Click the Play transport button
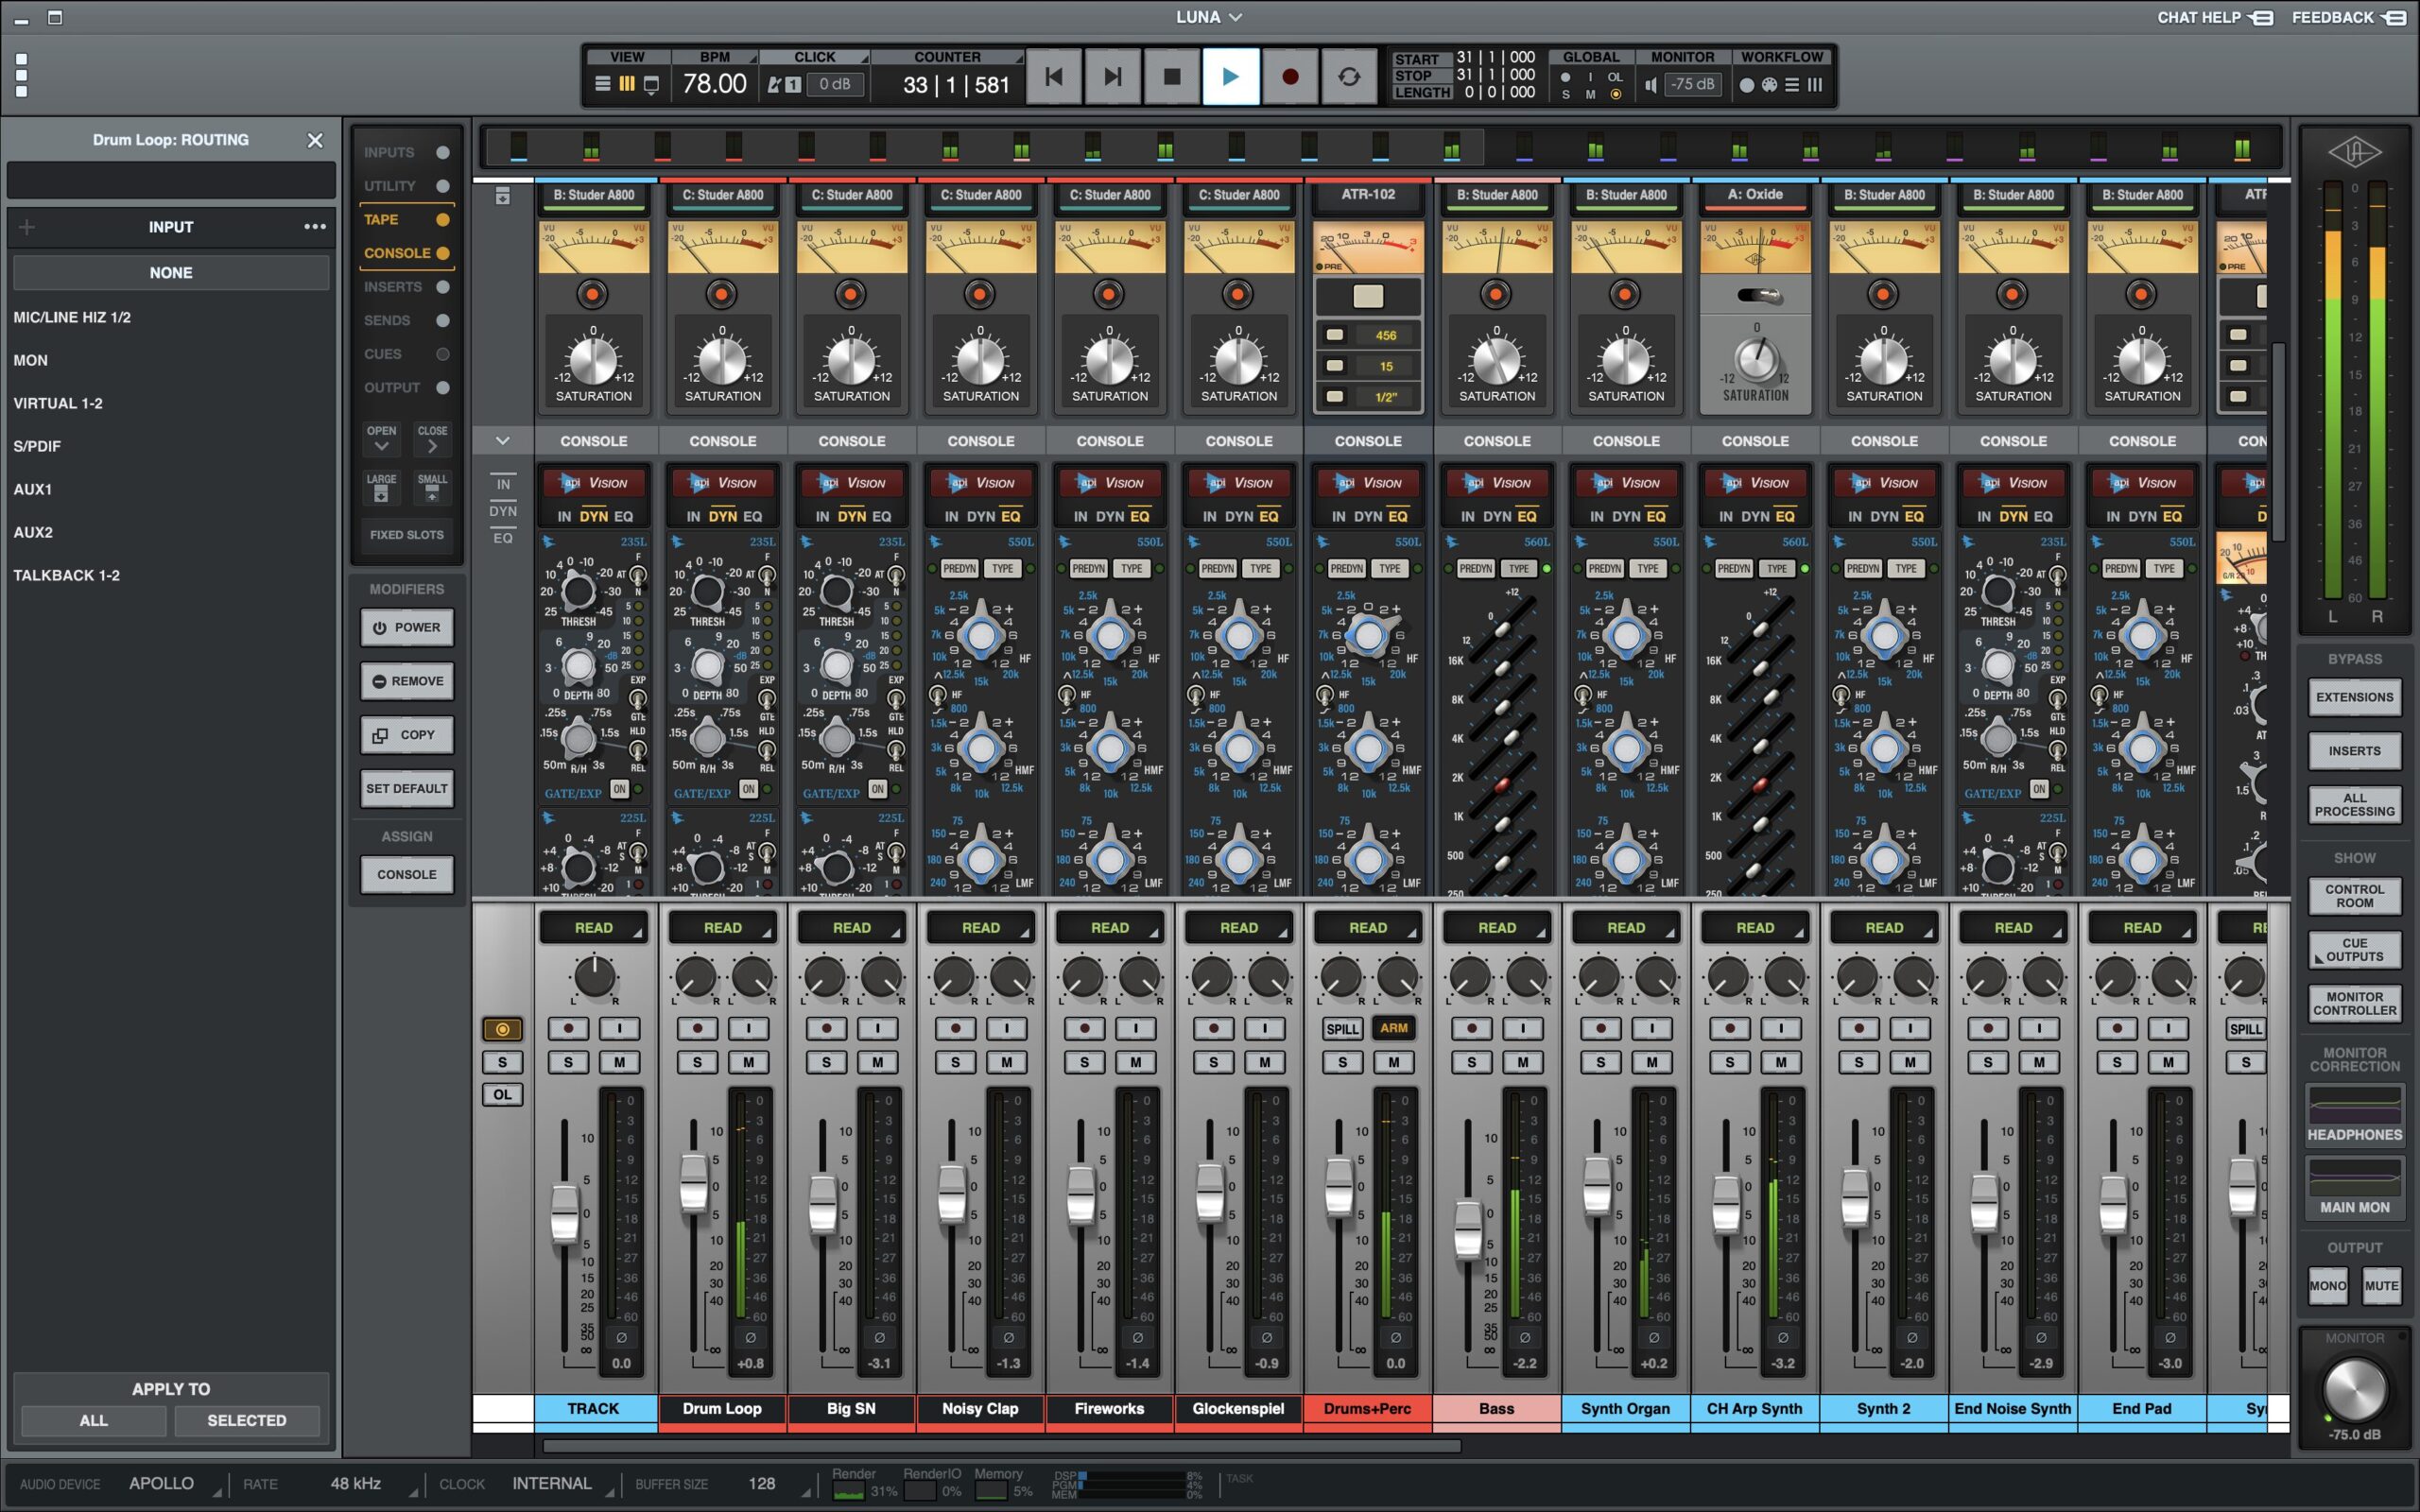 coord(1230,76)
